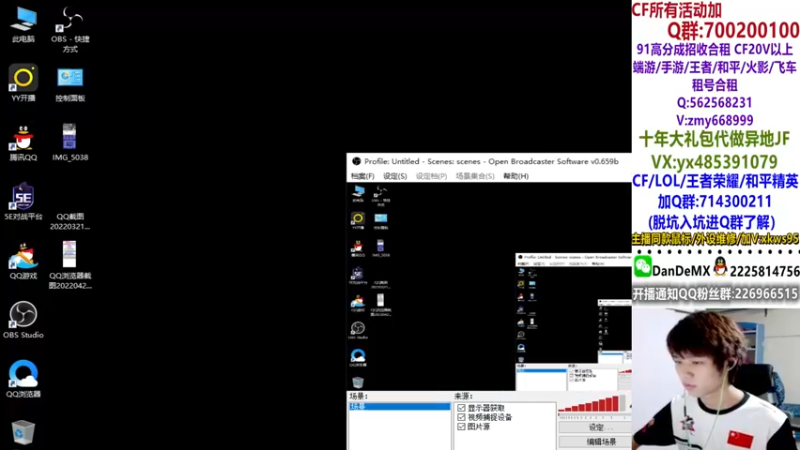
Task: Click the 5E对战平台 desktop icon
Action: [x=23, y=202]
